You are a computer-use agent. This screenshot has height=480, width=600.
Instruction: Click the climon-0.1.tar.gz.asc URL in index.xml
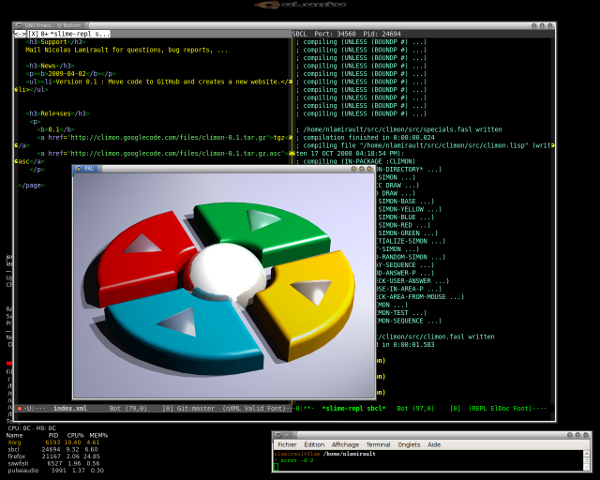click(x=177, y=153)
